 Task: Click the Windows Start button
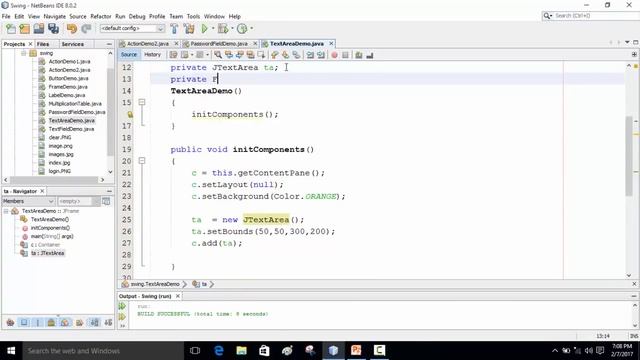[x=11, y=351]
